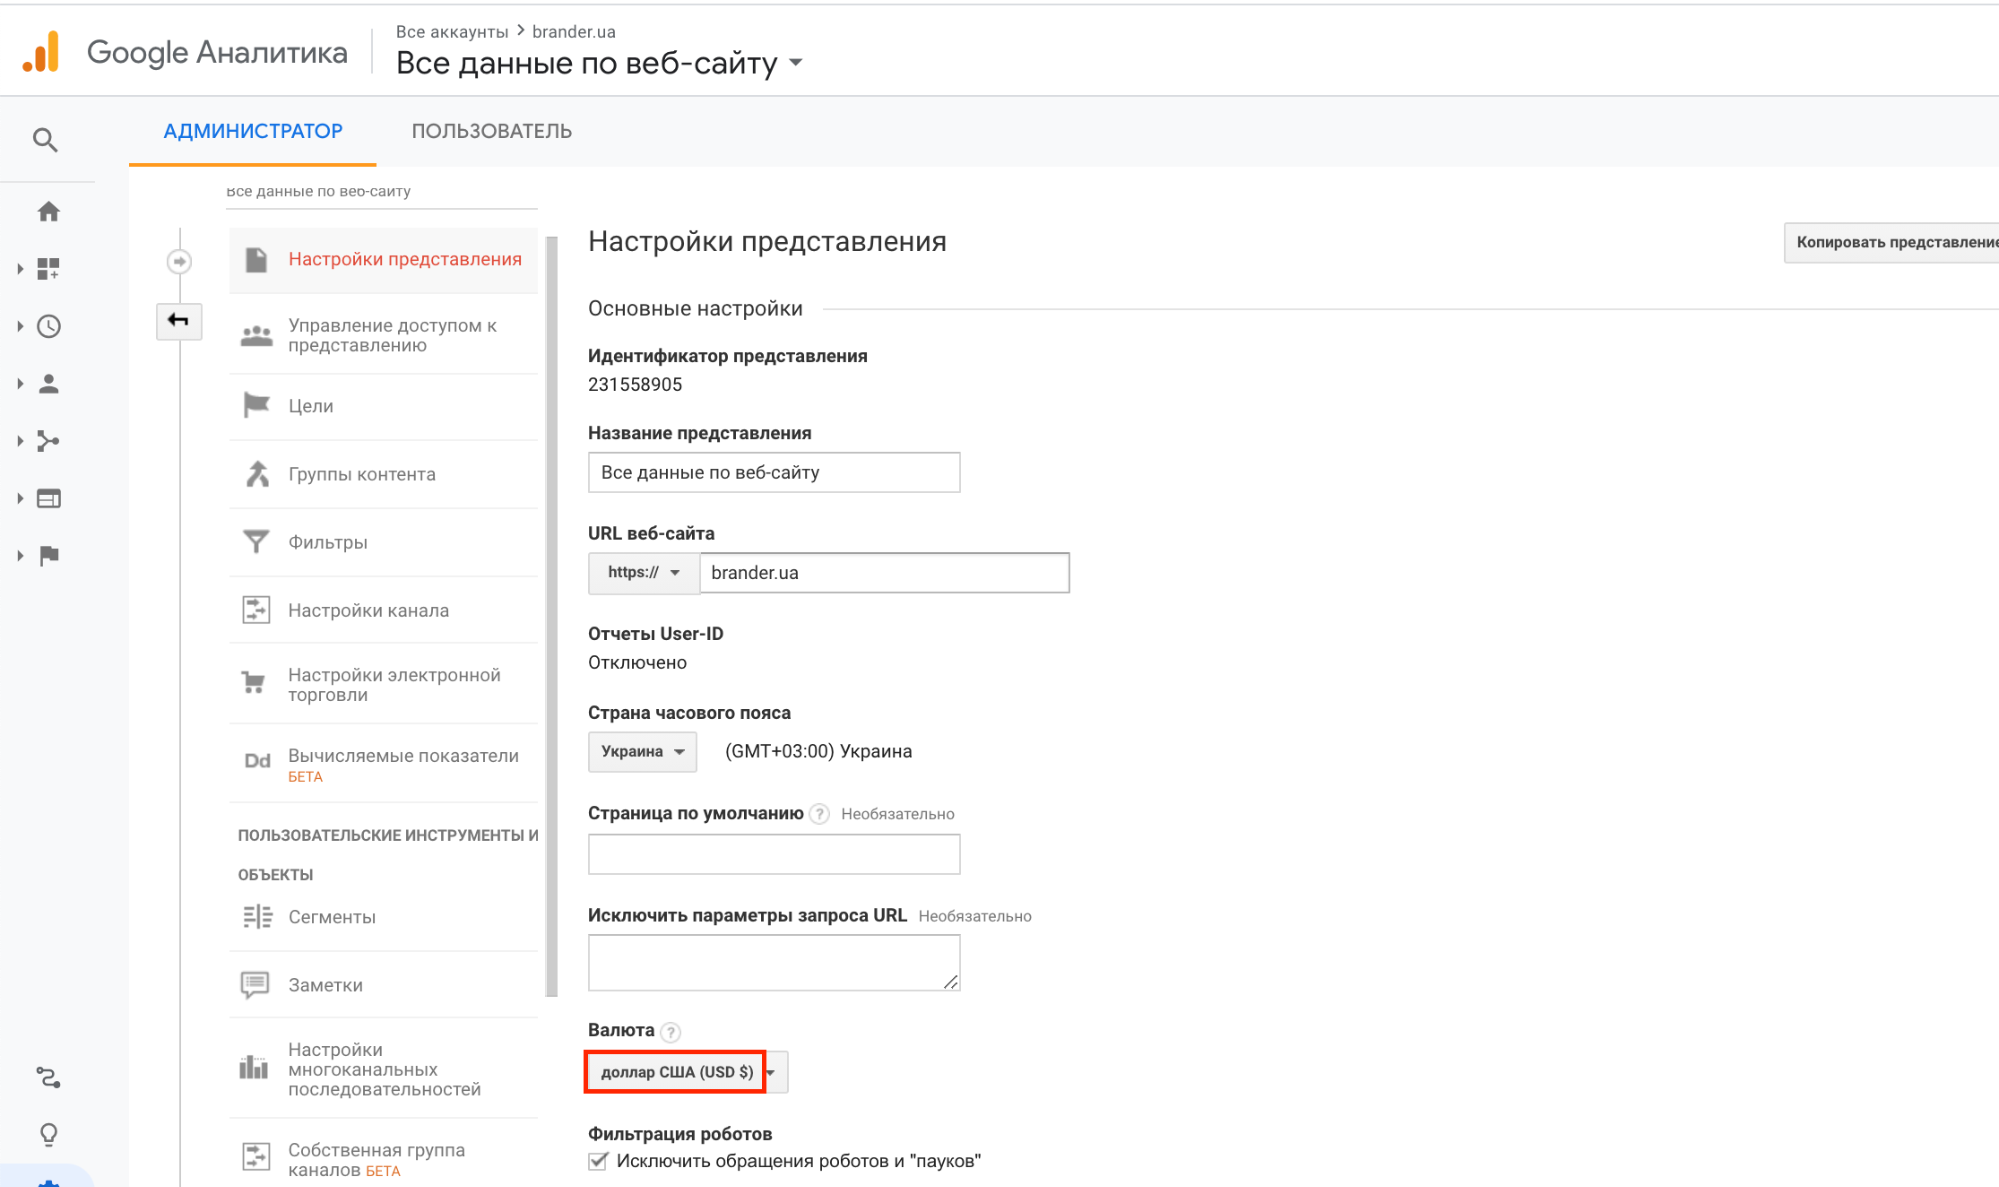Viewport: 1999px width, 1187px height.
Task: Click the search magnifier icon in sidebar
Action: (45, 140)
